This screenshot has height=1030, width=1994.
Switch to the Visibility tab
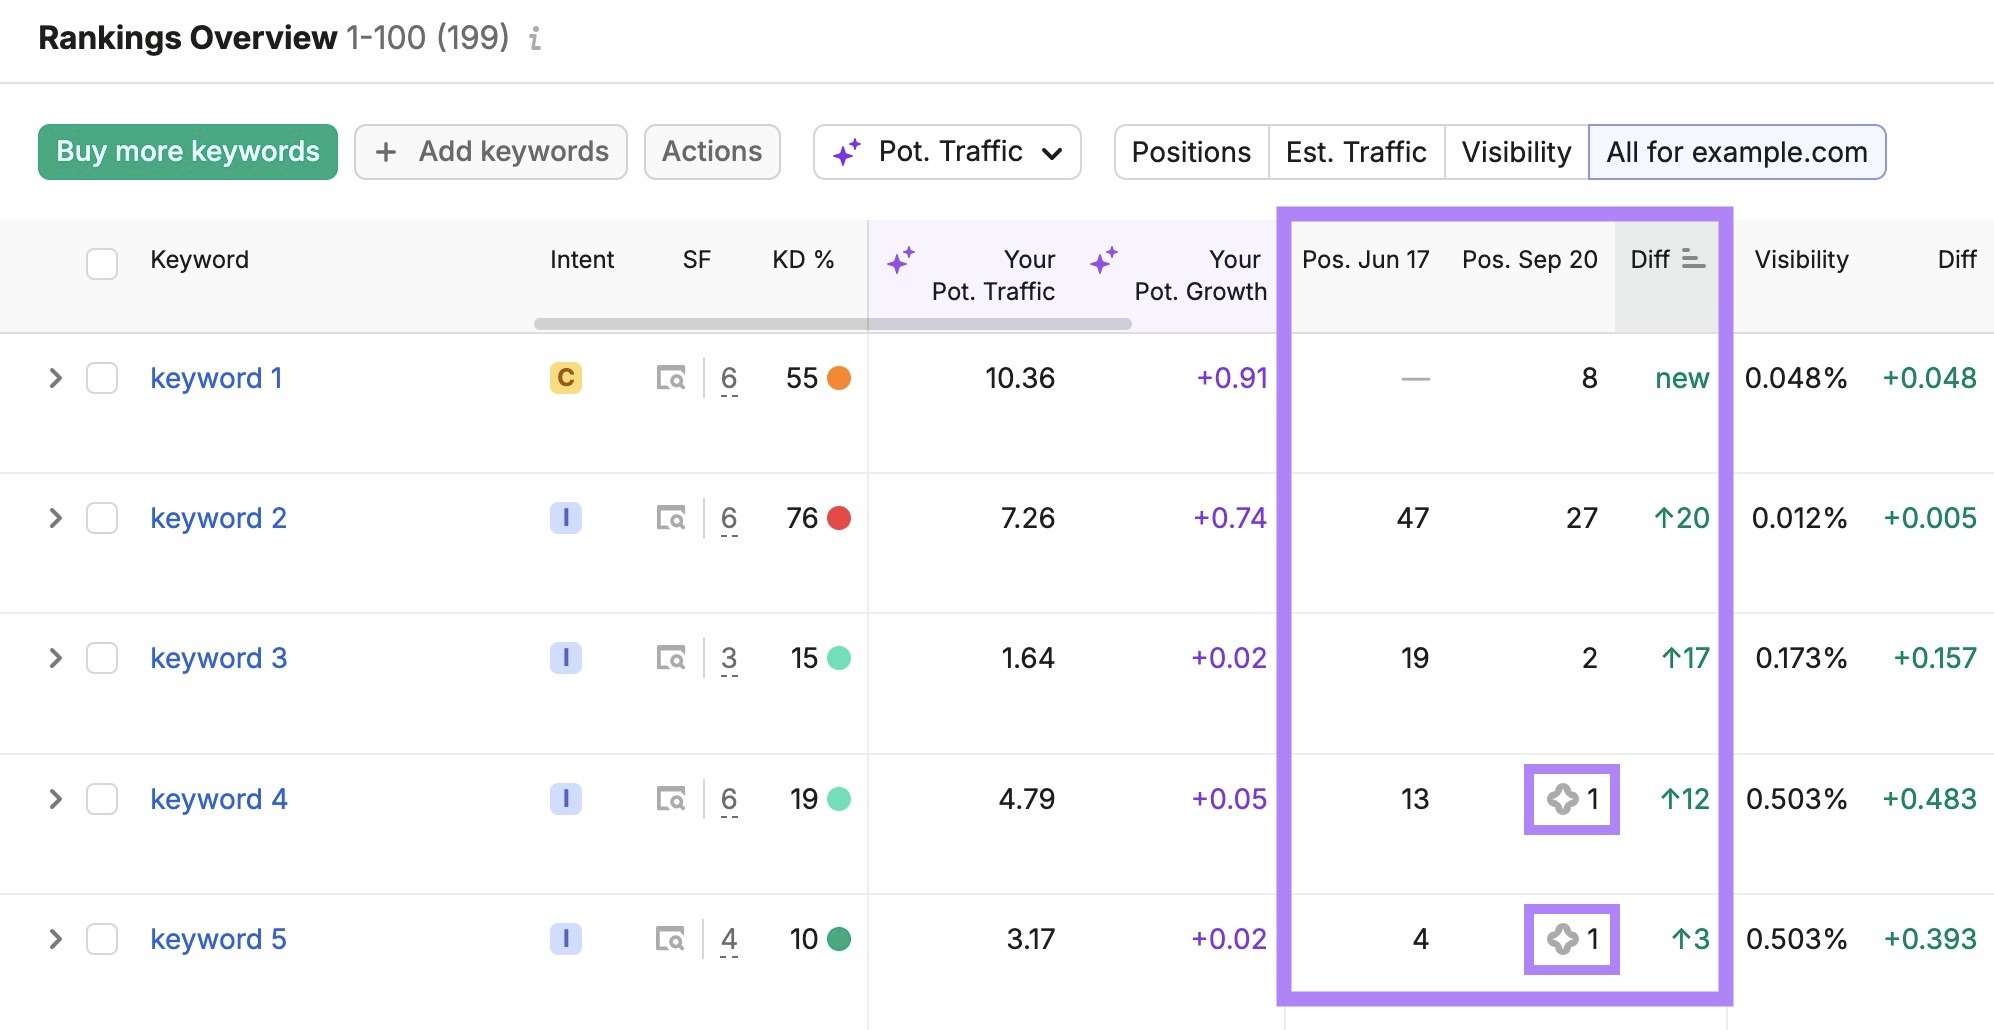point(1516,152)
